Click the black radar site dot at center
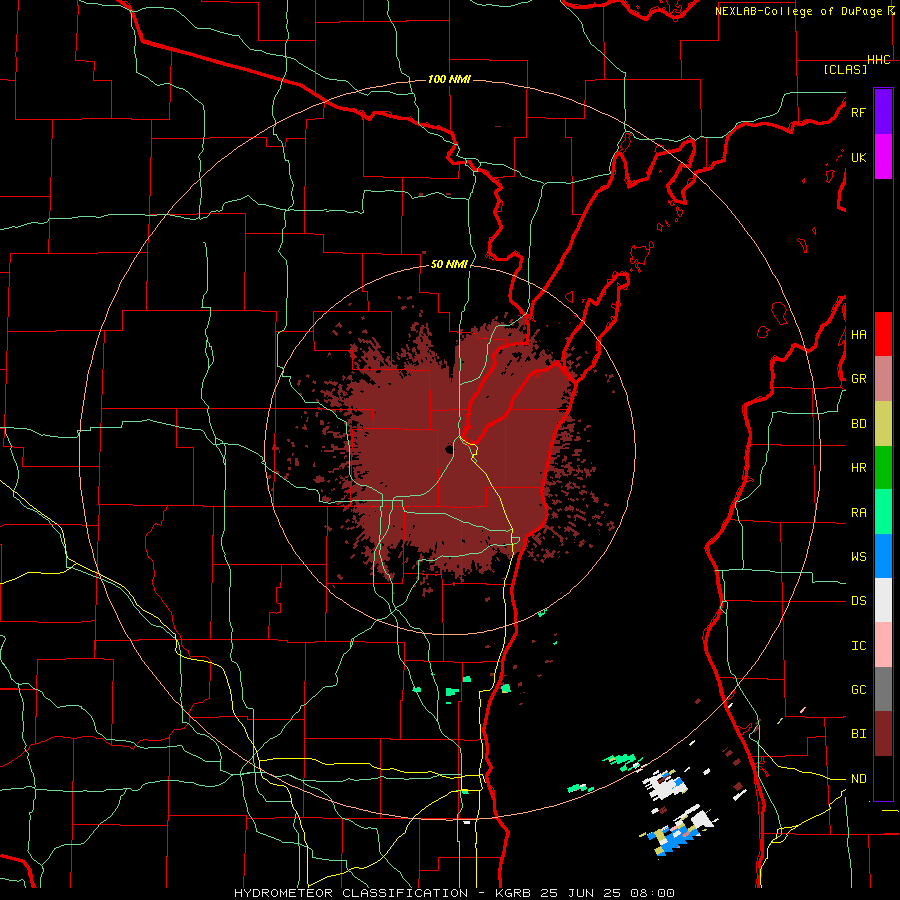The image size is (900, 900). [x=448, y=449]
